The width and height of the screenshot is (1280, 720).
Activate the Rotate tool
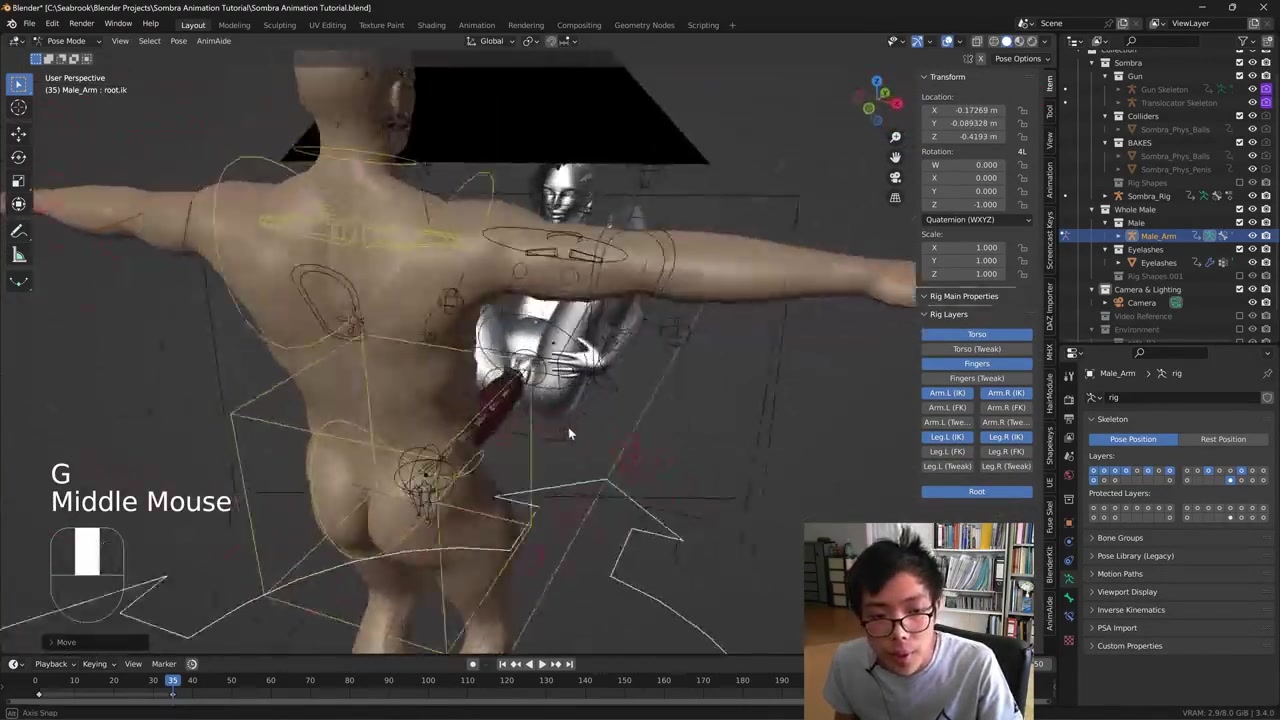pyautogui.click(x=18, y=157)
